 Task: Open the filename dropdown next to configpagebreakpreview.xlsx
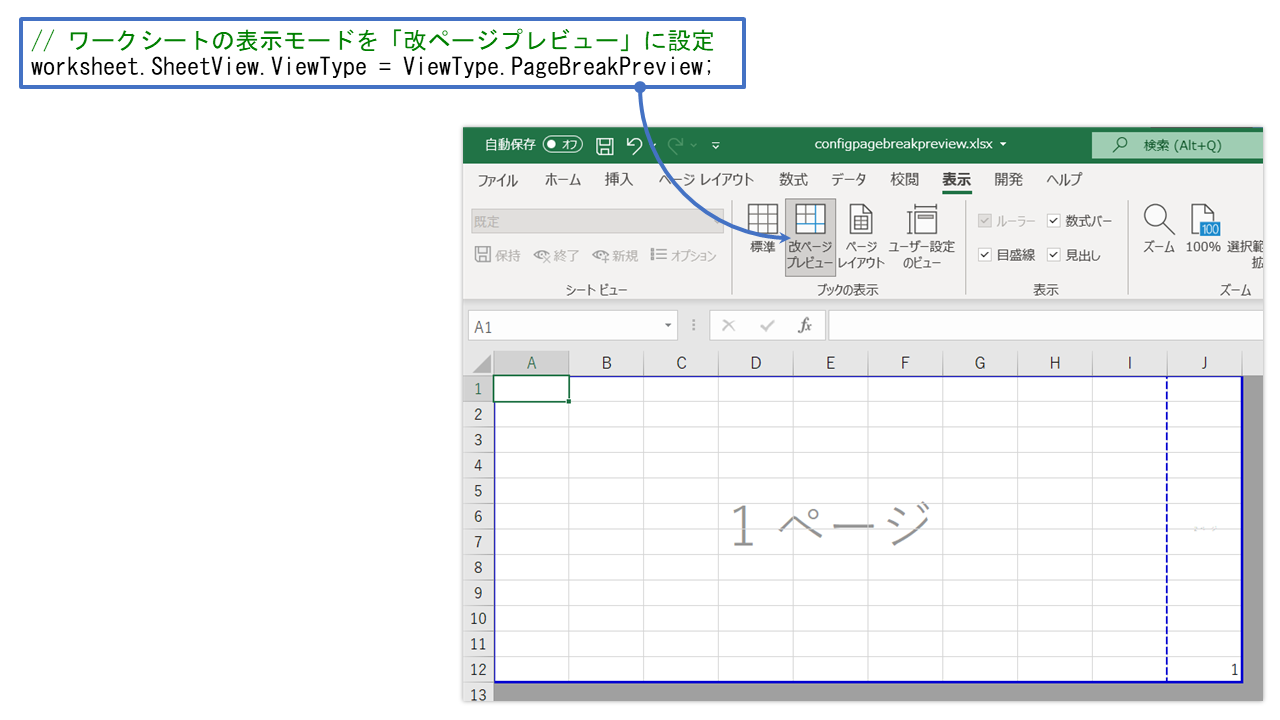(x=1003, y=145)
